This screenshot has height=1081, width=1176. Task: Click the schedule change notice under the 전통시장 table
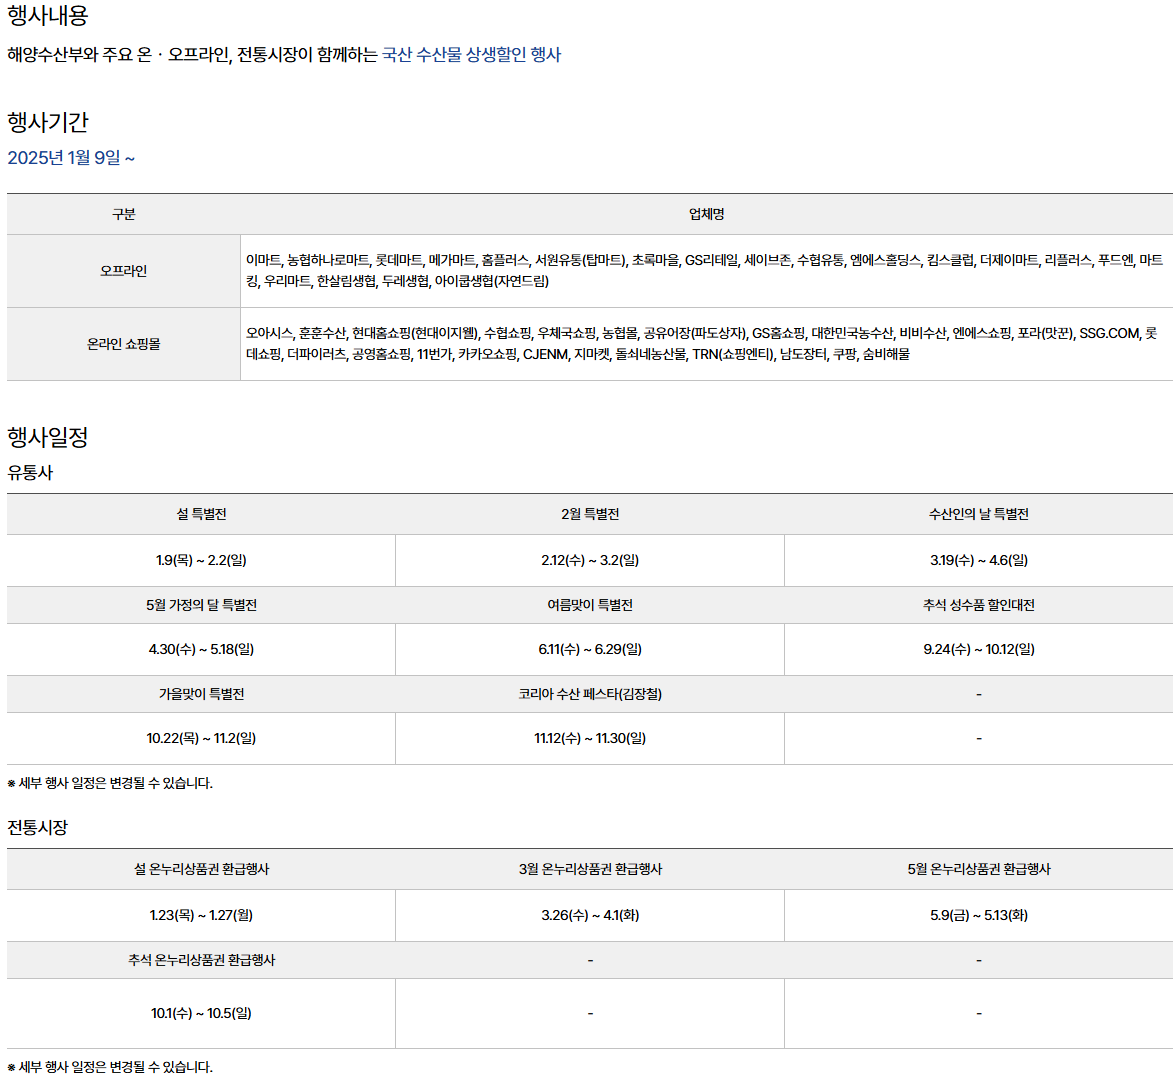110,1067
